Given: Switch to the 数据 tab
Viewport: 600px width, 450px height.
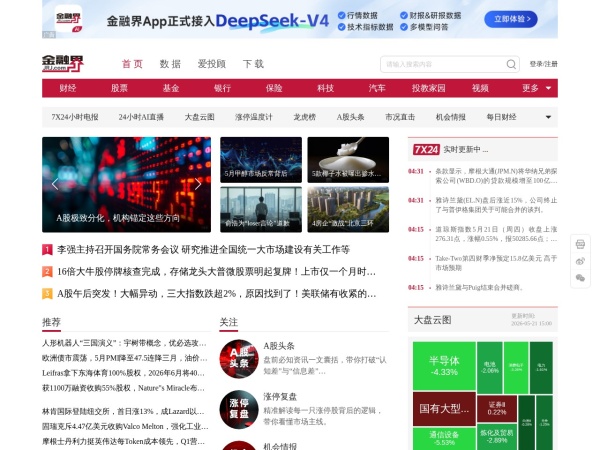Looking at the screenshot, I should tap(170, 64).
